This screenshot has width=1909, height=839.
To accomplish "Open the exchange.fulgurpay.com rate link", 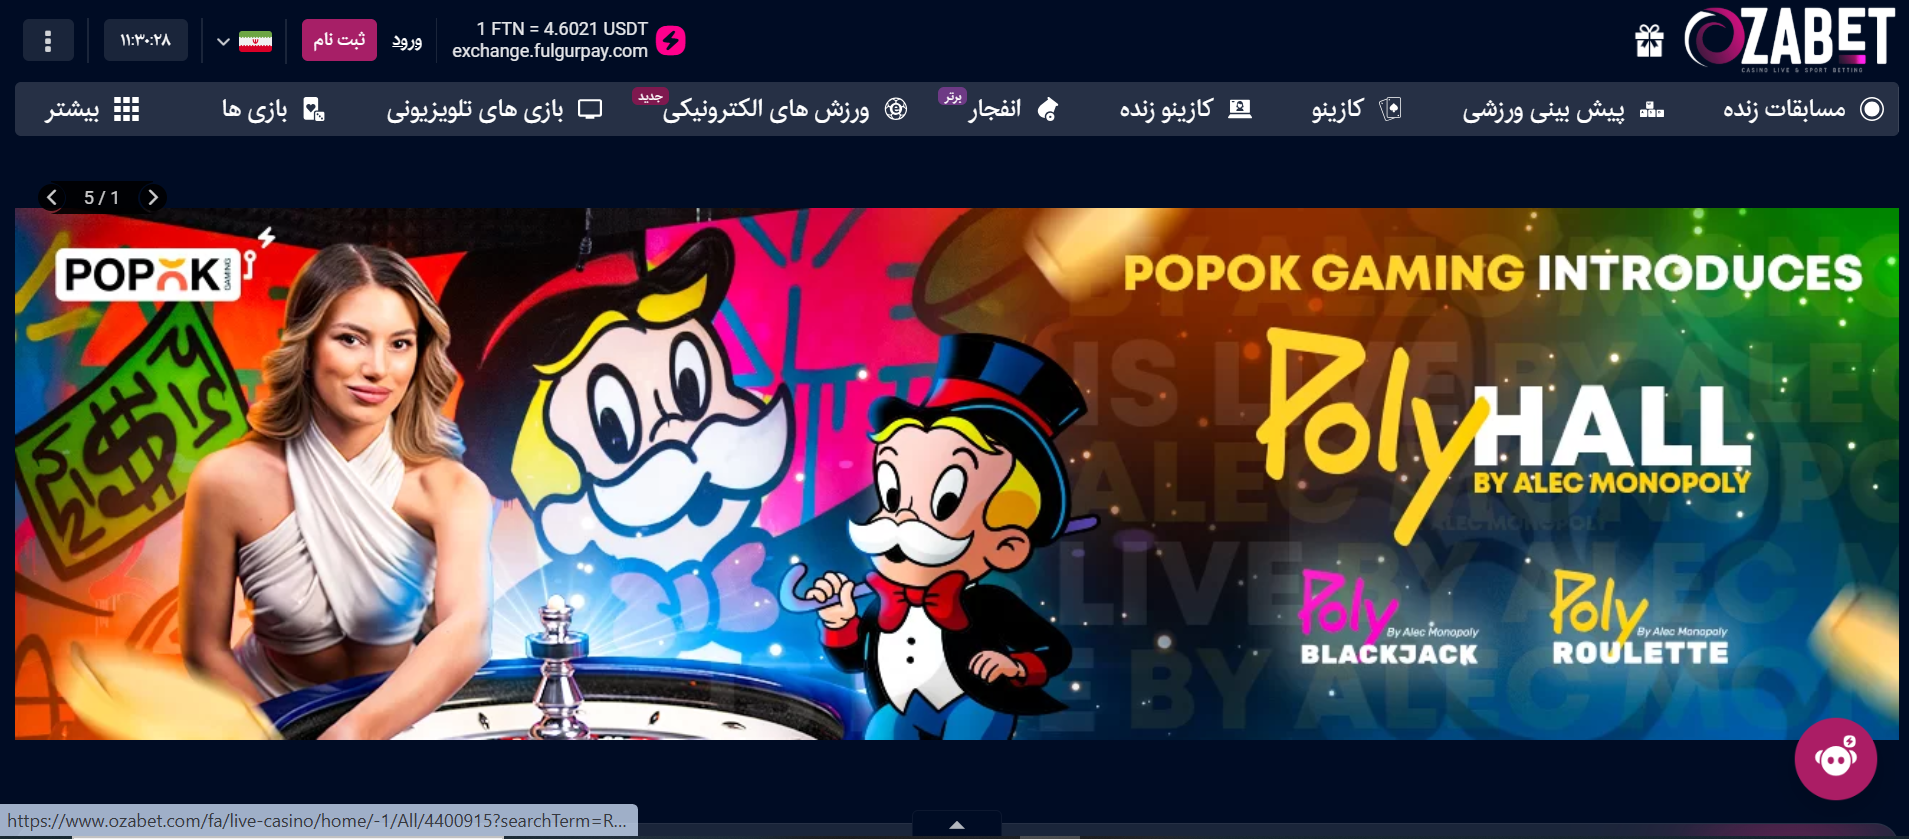I will coord(550,51).
